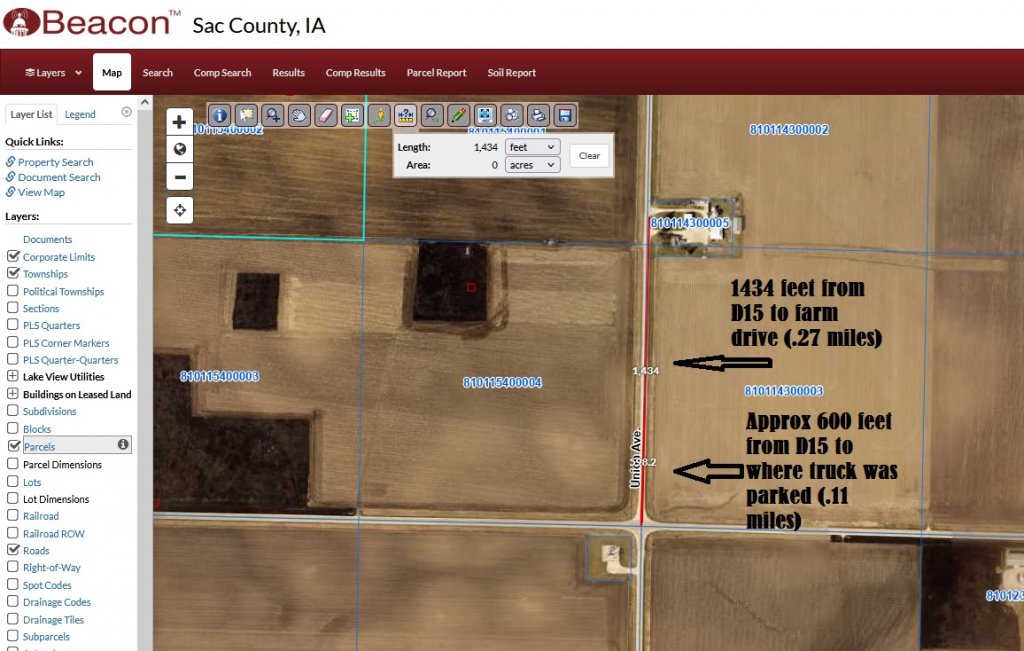Screen dimensions: 1024x651
Task: Select the Identify info tool
Action: click(219, 115)
